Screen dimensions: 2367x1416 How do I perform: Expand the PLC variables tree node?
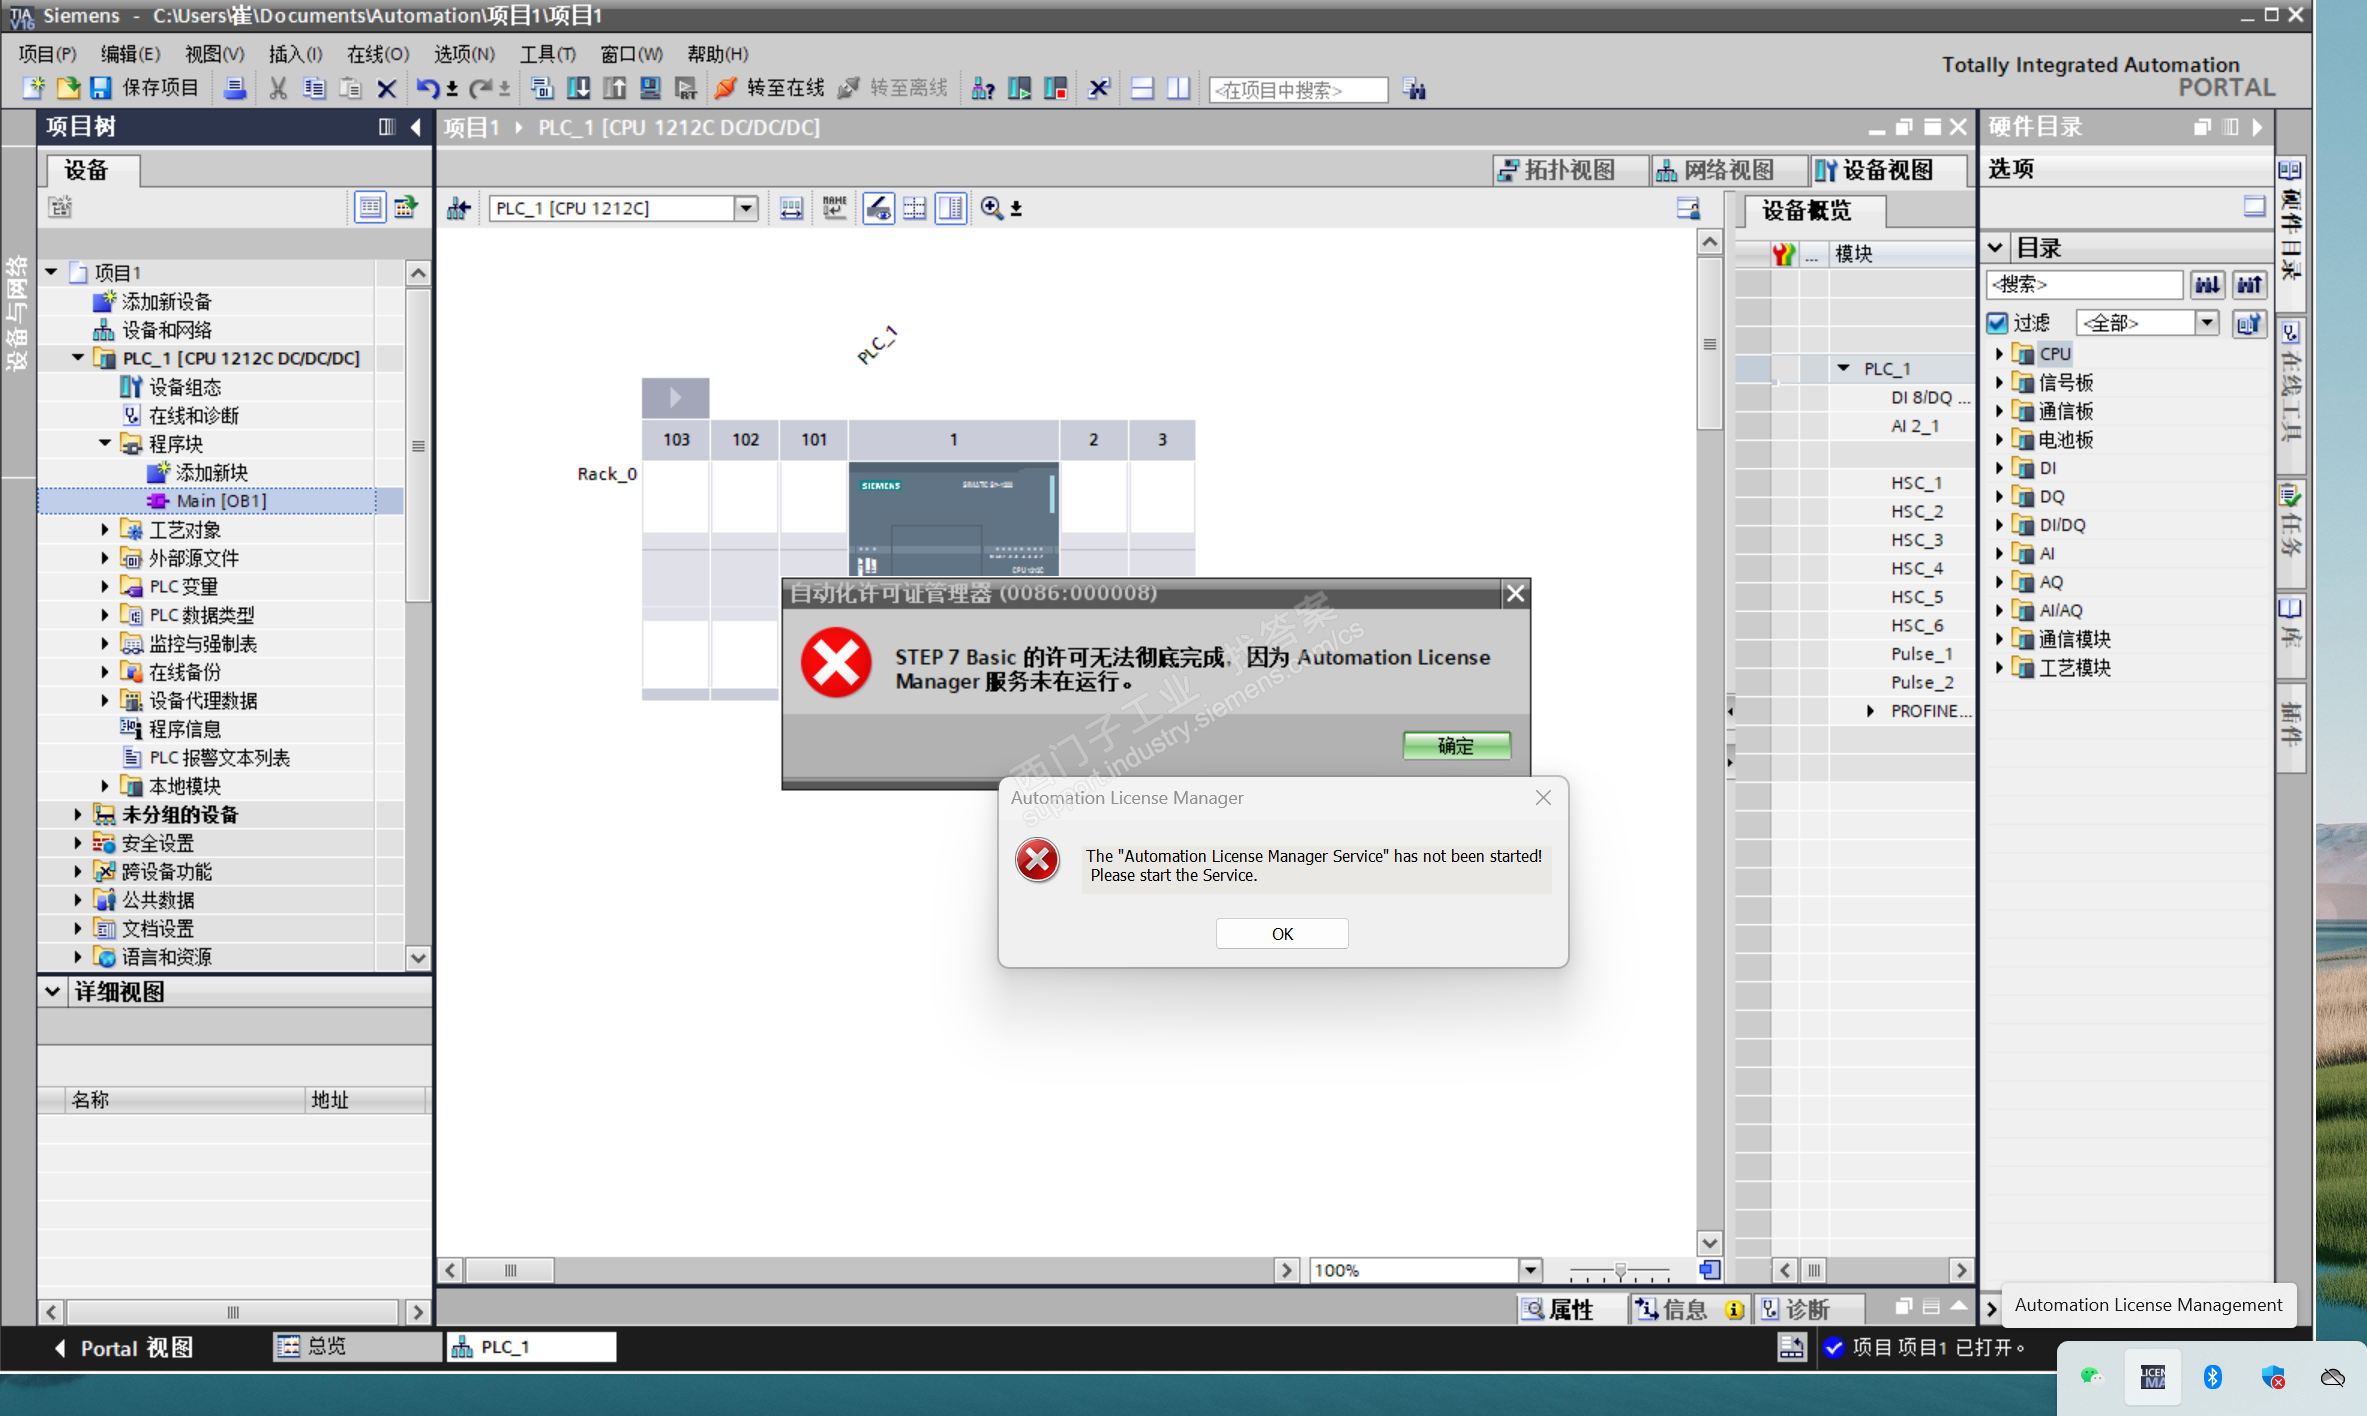click(x=105, y=586)
